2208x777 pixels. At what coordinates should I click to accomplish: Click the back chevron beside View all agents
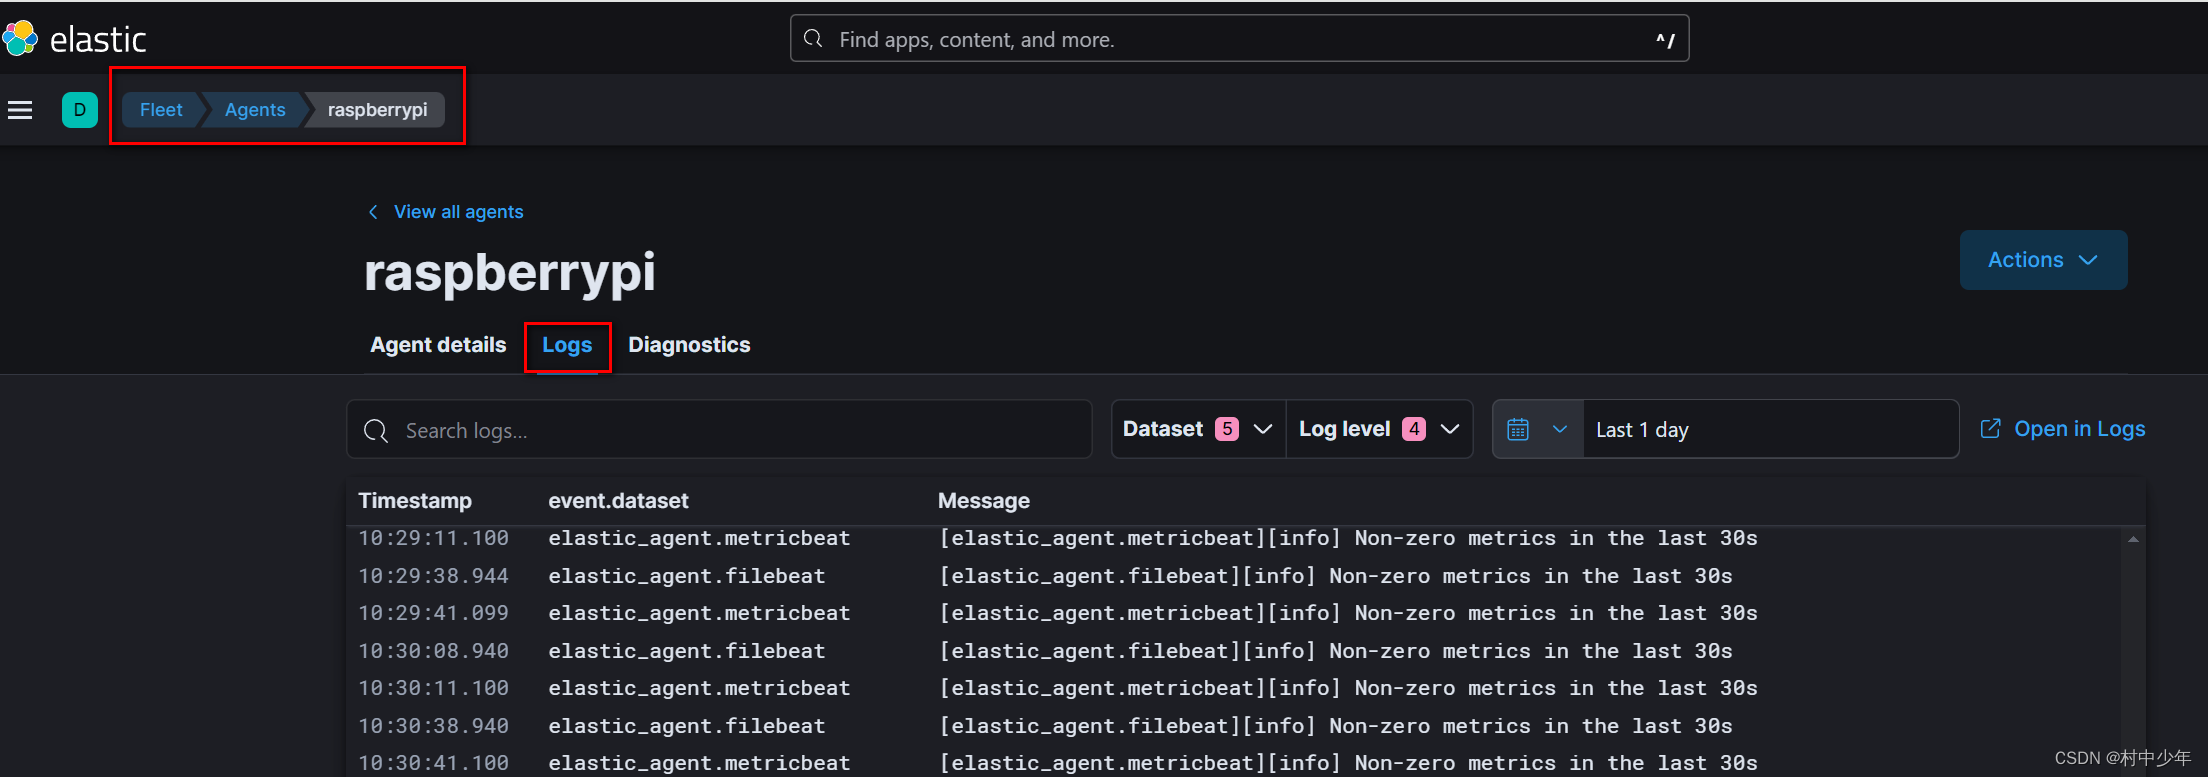point(374,212)
